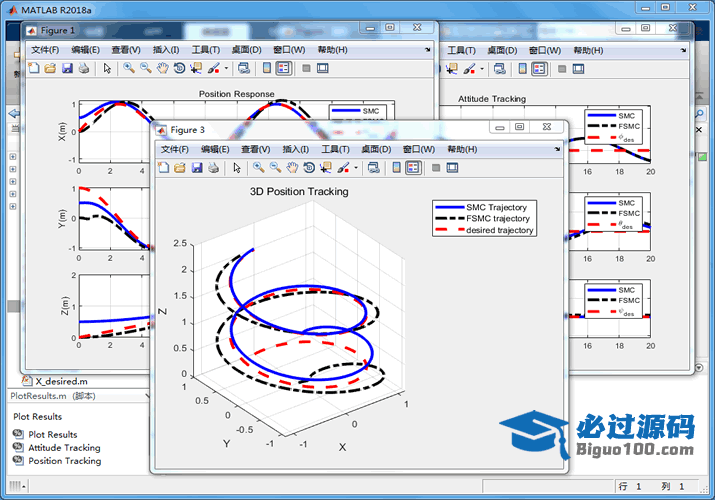The height and width of the screenshot is (500, 715).
Task: Click Show Plot Tools in Attitude Tracking figure
Action: (579, 69)
